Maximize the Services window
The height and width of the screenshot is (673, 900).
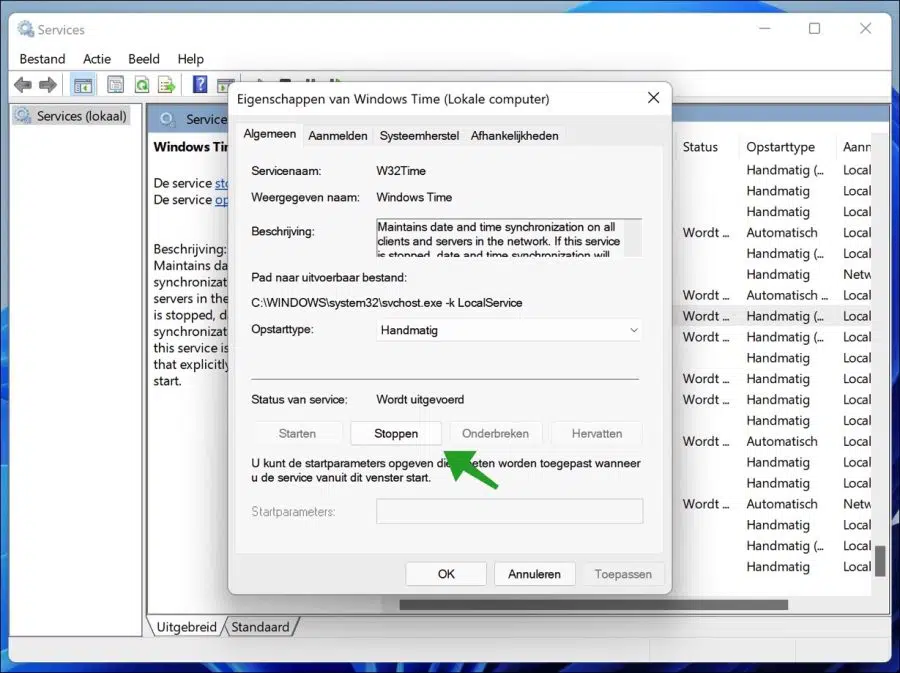point(814,28)
